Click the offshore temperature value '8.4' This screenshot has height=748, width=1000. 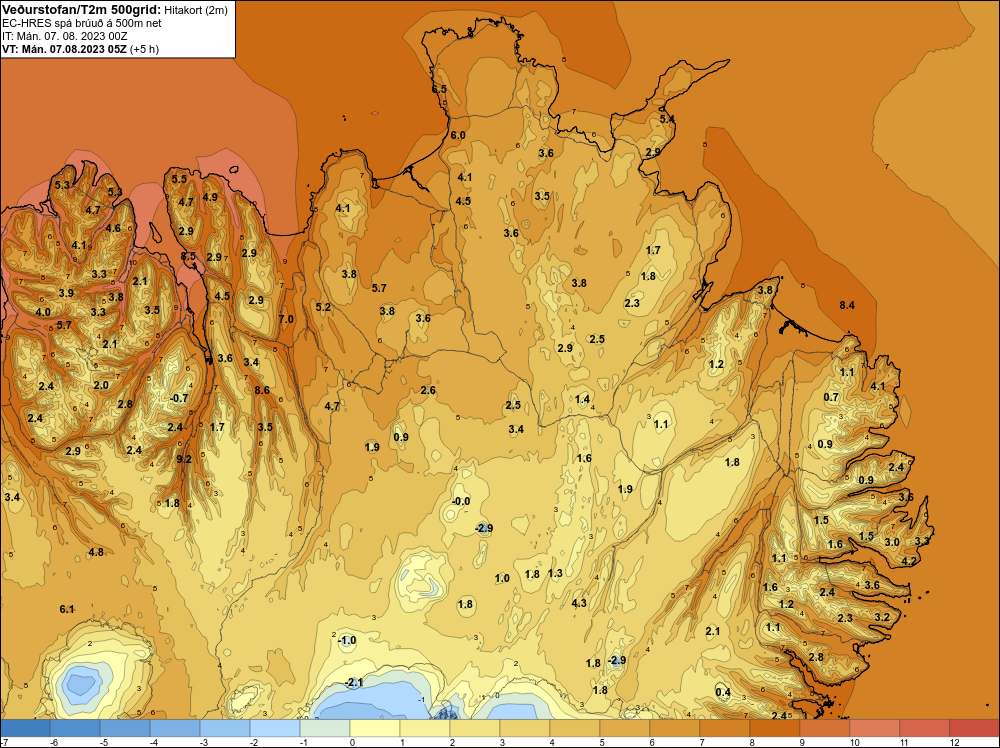tap(847, 305)
